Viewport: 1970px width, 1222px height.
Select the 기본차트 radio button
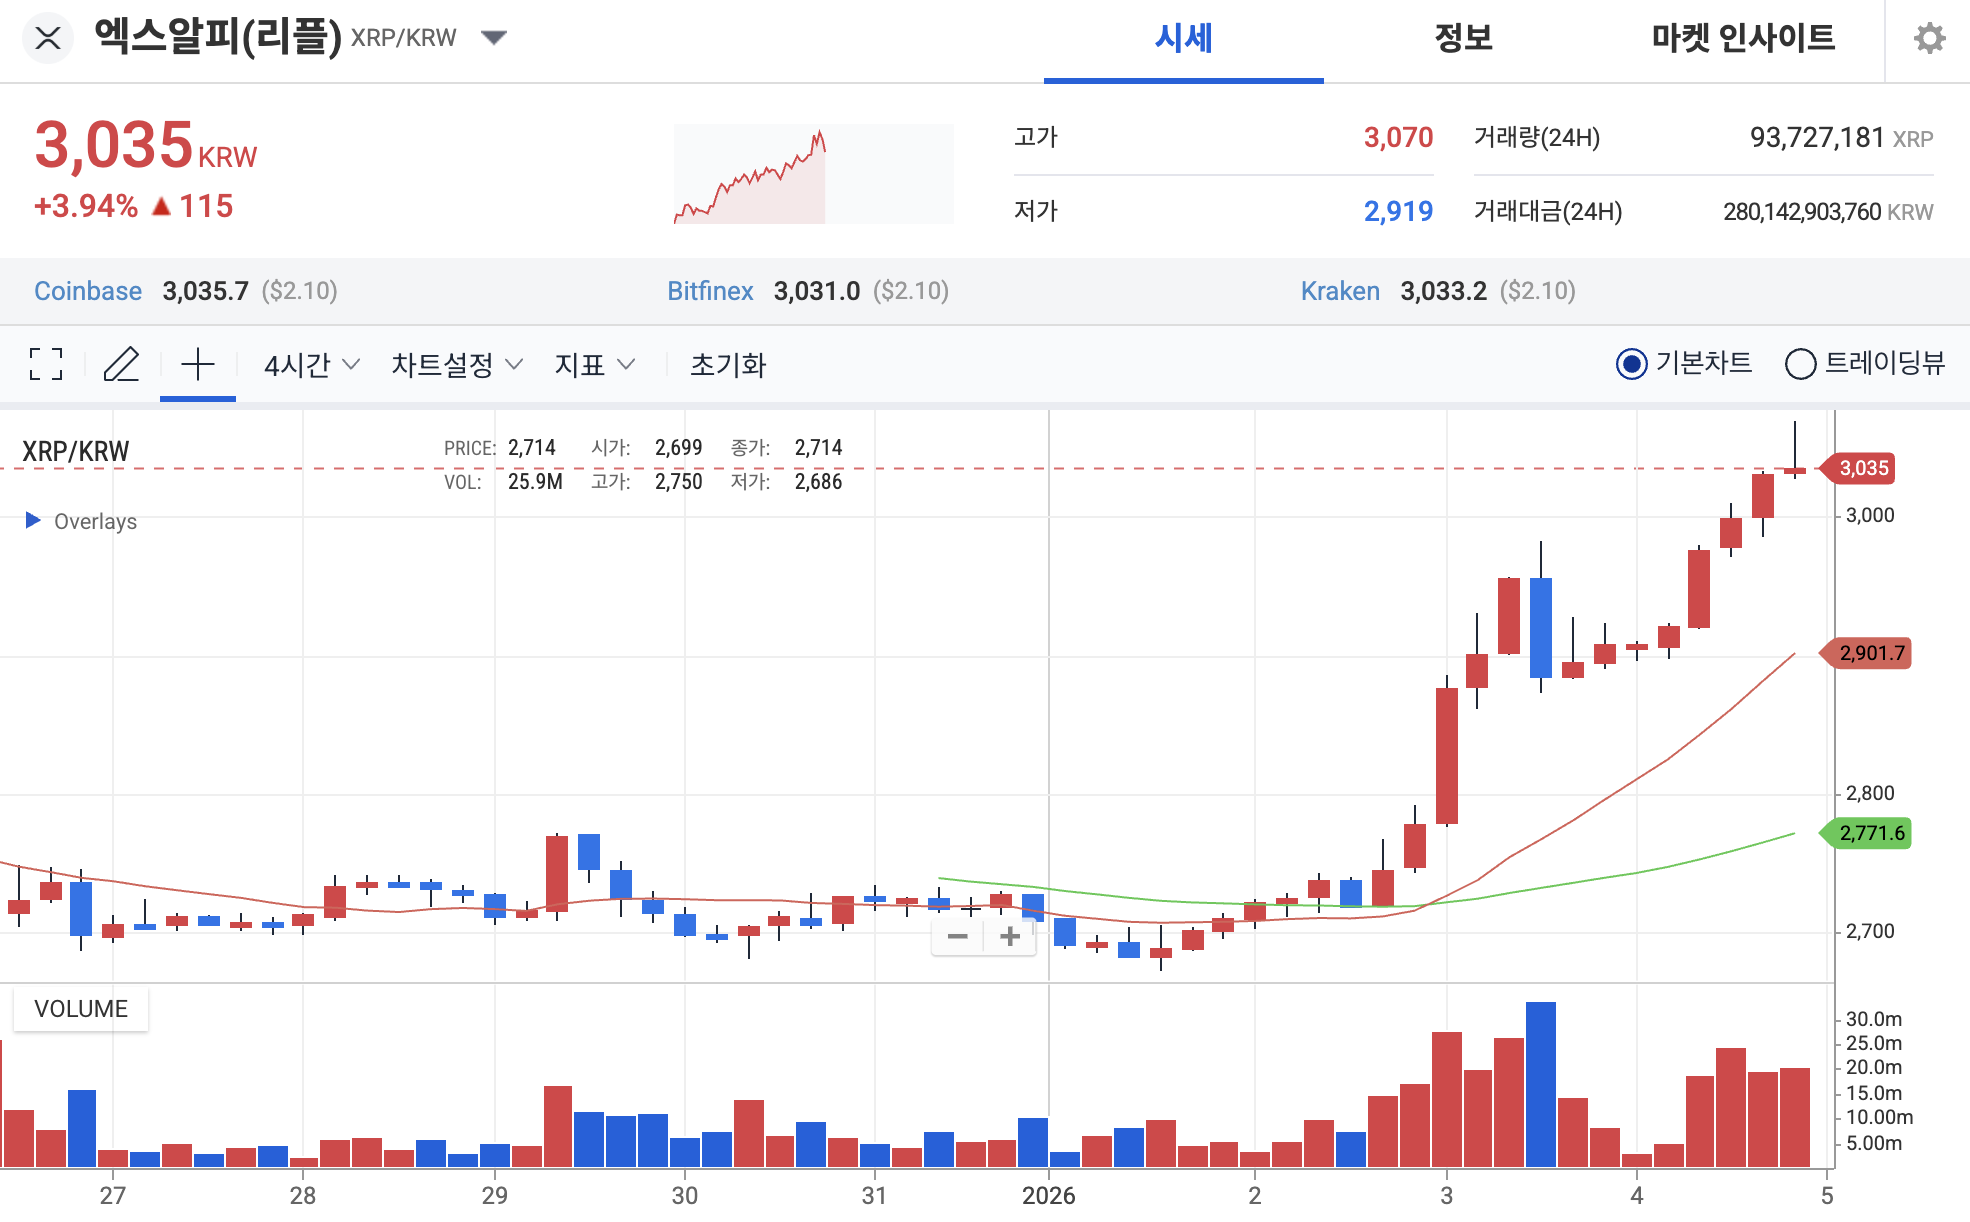point(1631,365)
